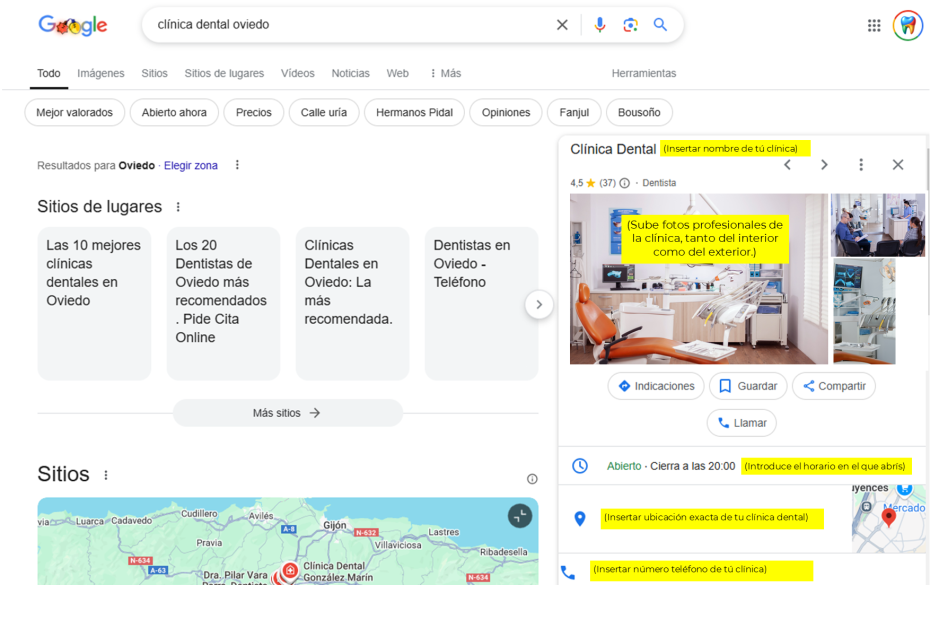Click the tooth profile avatar
This screenshot has height=620, width=930.
pyautogui.click(x=907, y=26)
